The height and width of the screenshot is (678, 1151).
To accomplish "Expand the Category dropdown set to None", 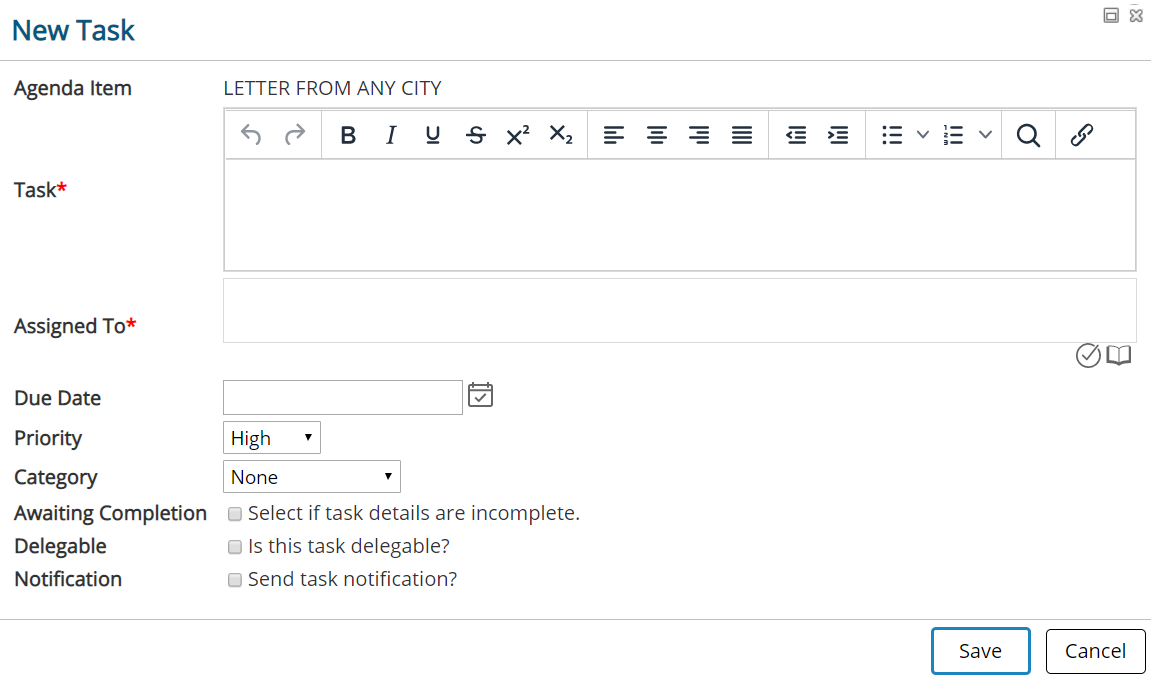I will 312,477.
